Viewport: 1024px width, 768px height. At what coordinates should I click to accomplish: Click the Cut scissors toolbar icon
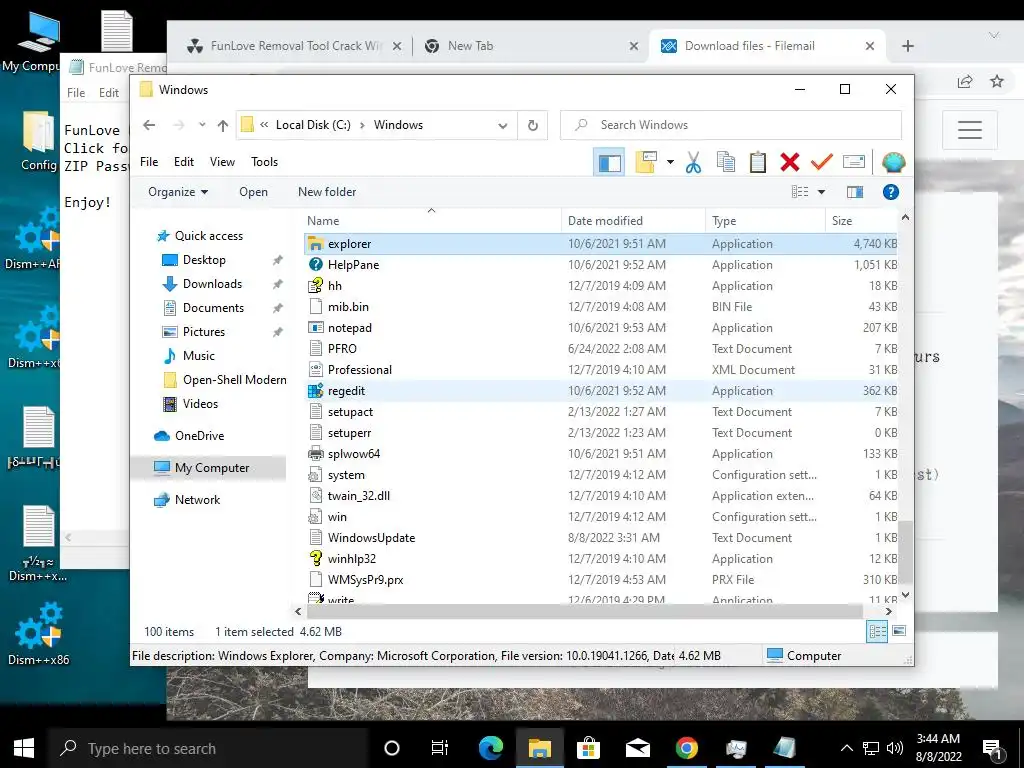pos(693,162)
